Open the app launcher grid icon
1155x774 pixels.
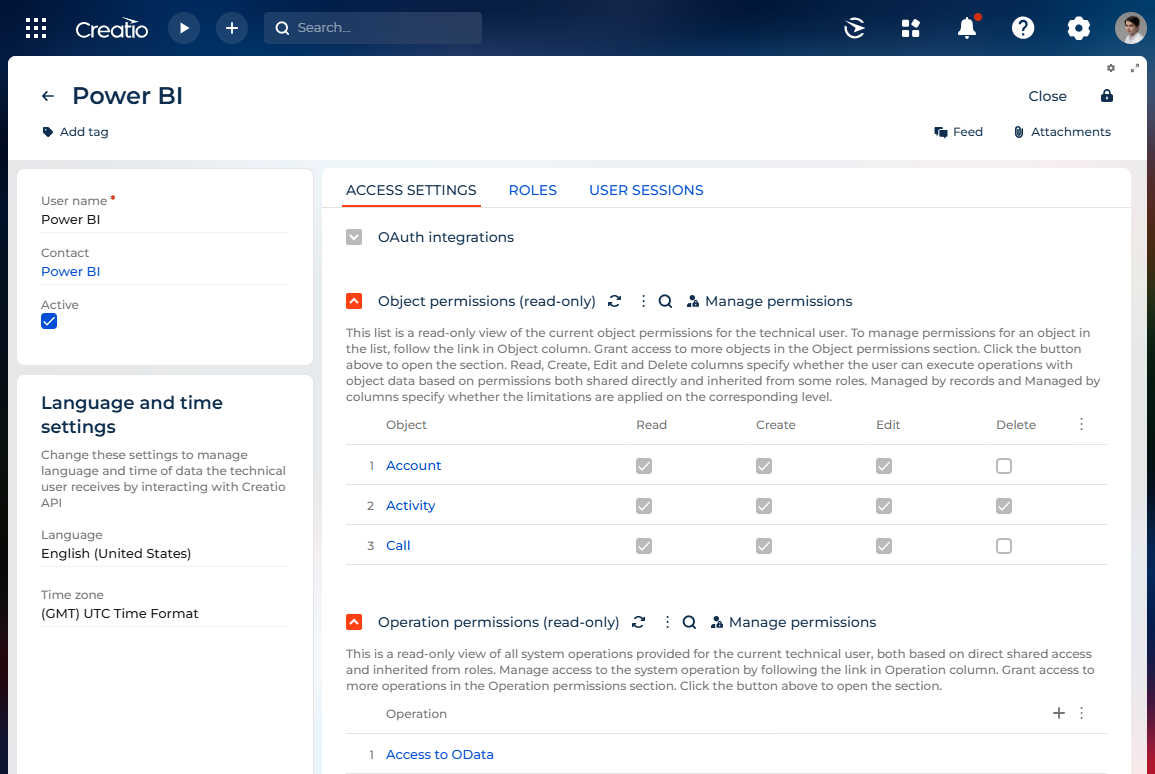35,28
